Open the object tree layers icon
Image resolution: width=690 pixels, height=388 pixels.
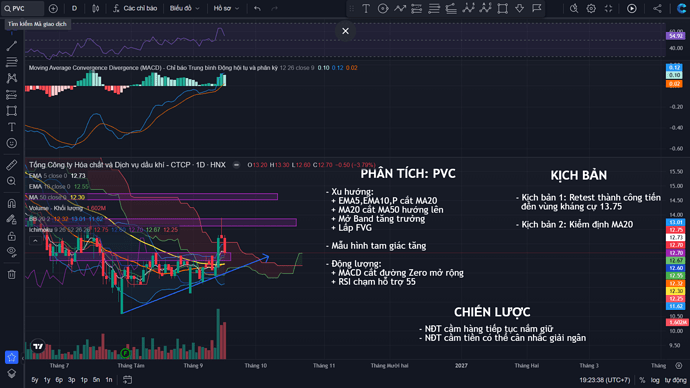pyautogui.click(x=12, y=373)
